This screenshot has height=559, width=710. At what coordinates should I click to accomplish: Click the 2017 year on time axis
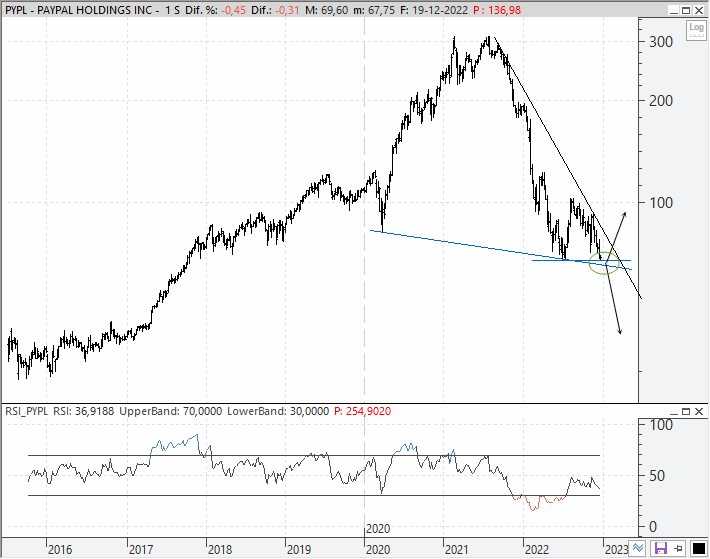[141, 549]
